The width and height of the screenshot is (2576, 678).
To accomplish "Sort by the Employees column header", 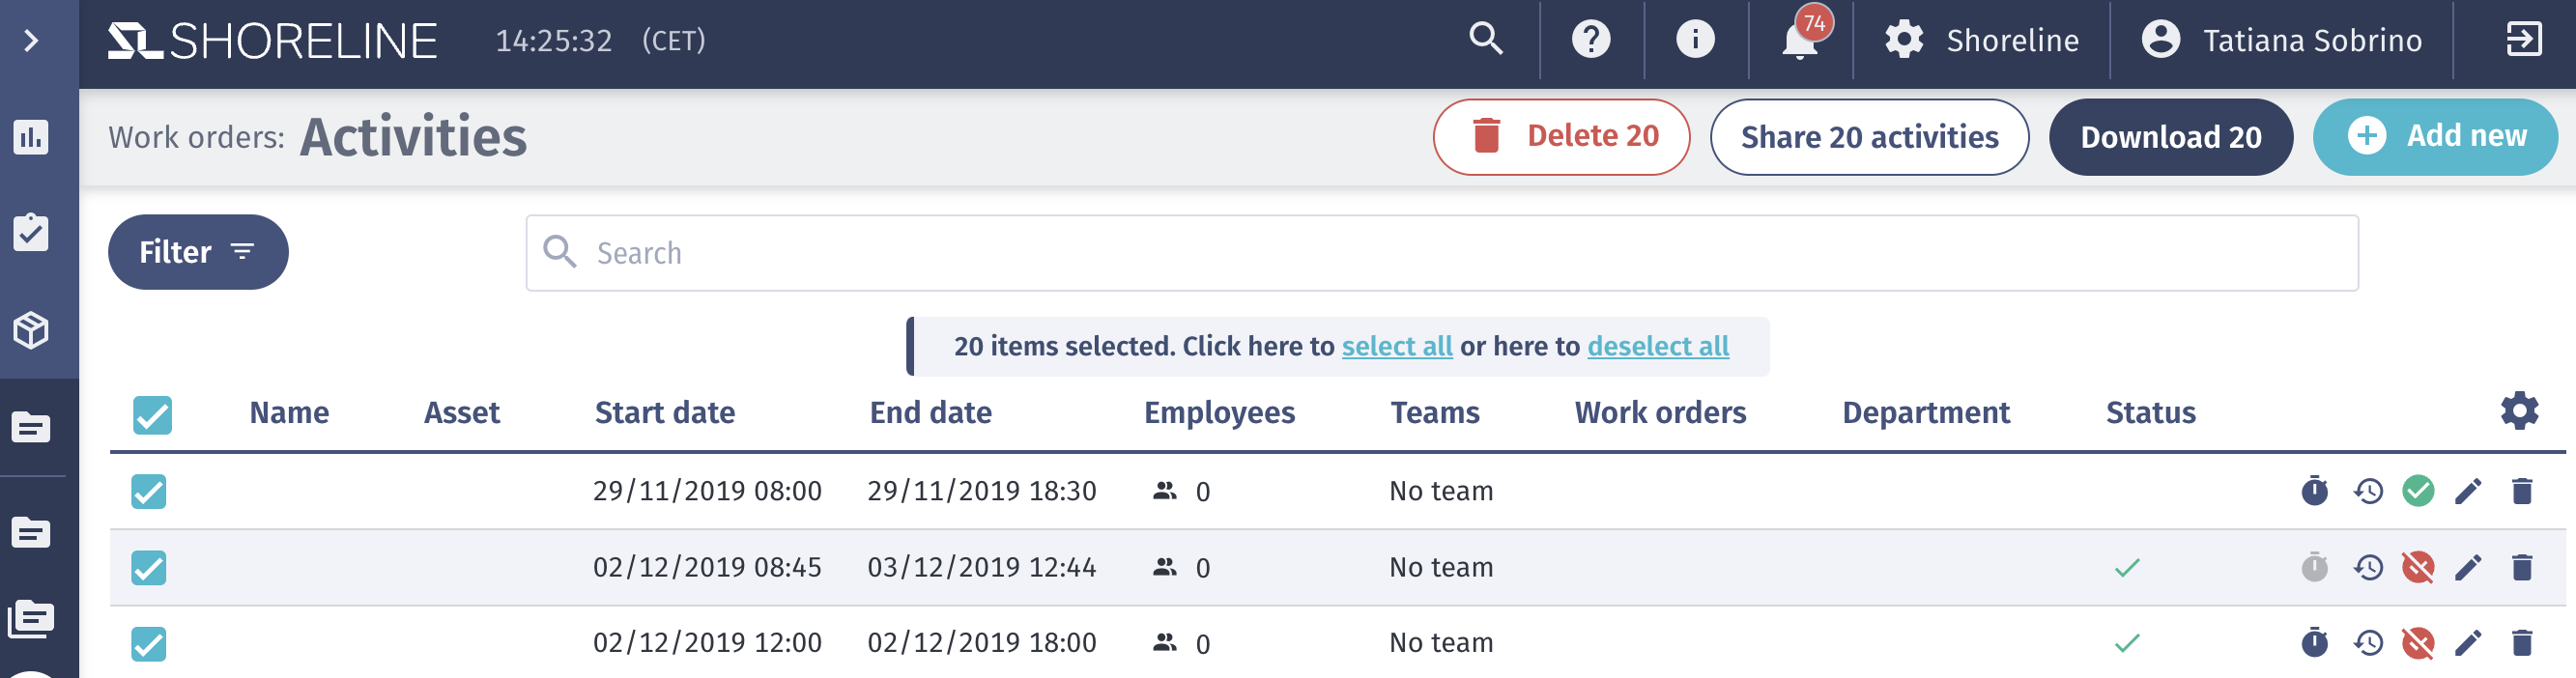I will pyautogui.click(x=1219, y=413).
